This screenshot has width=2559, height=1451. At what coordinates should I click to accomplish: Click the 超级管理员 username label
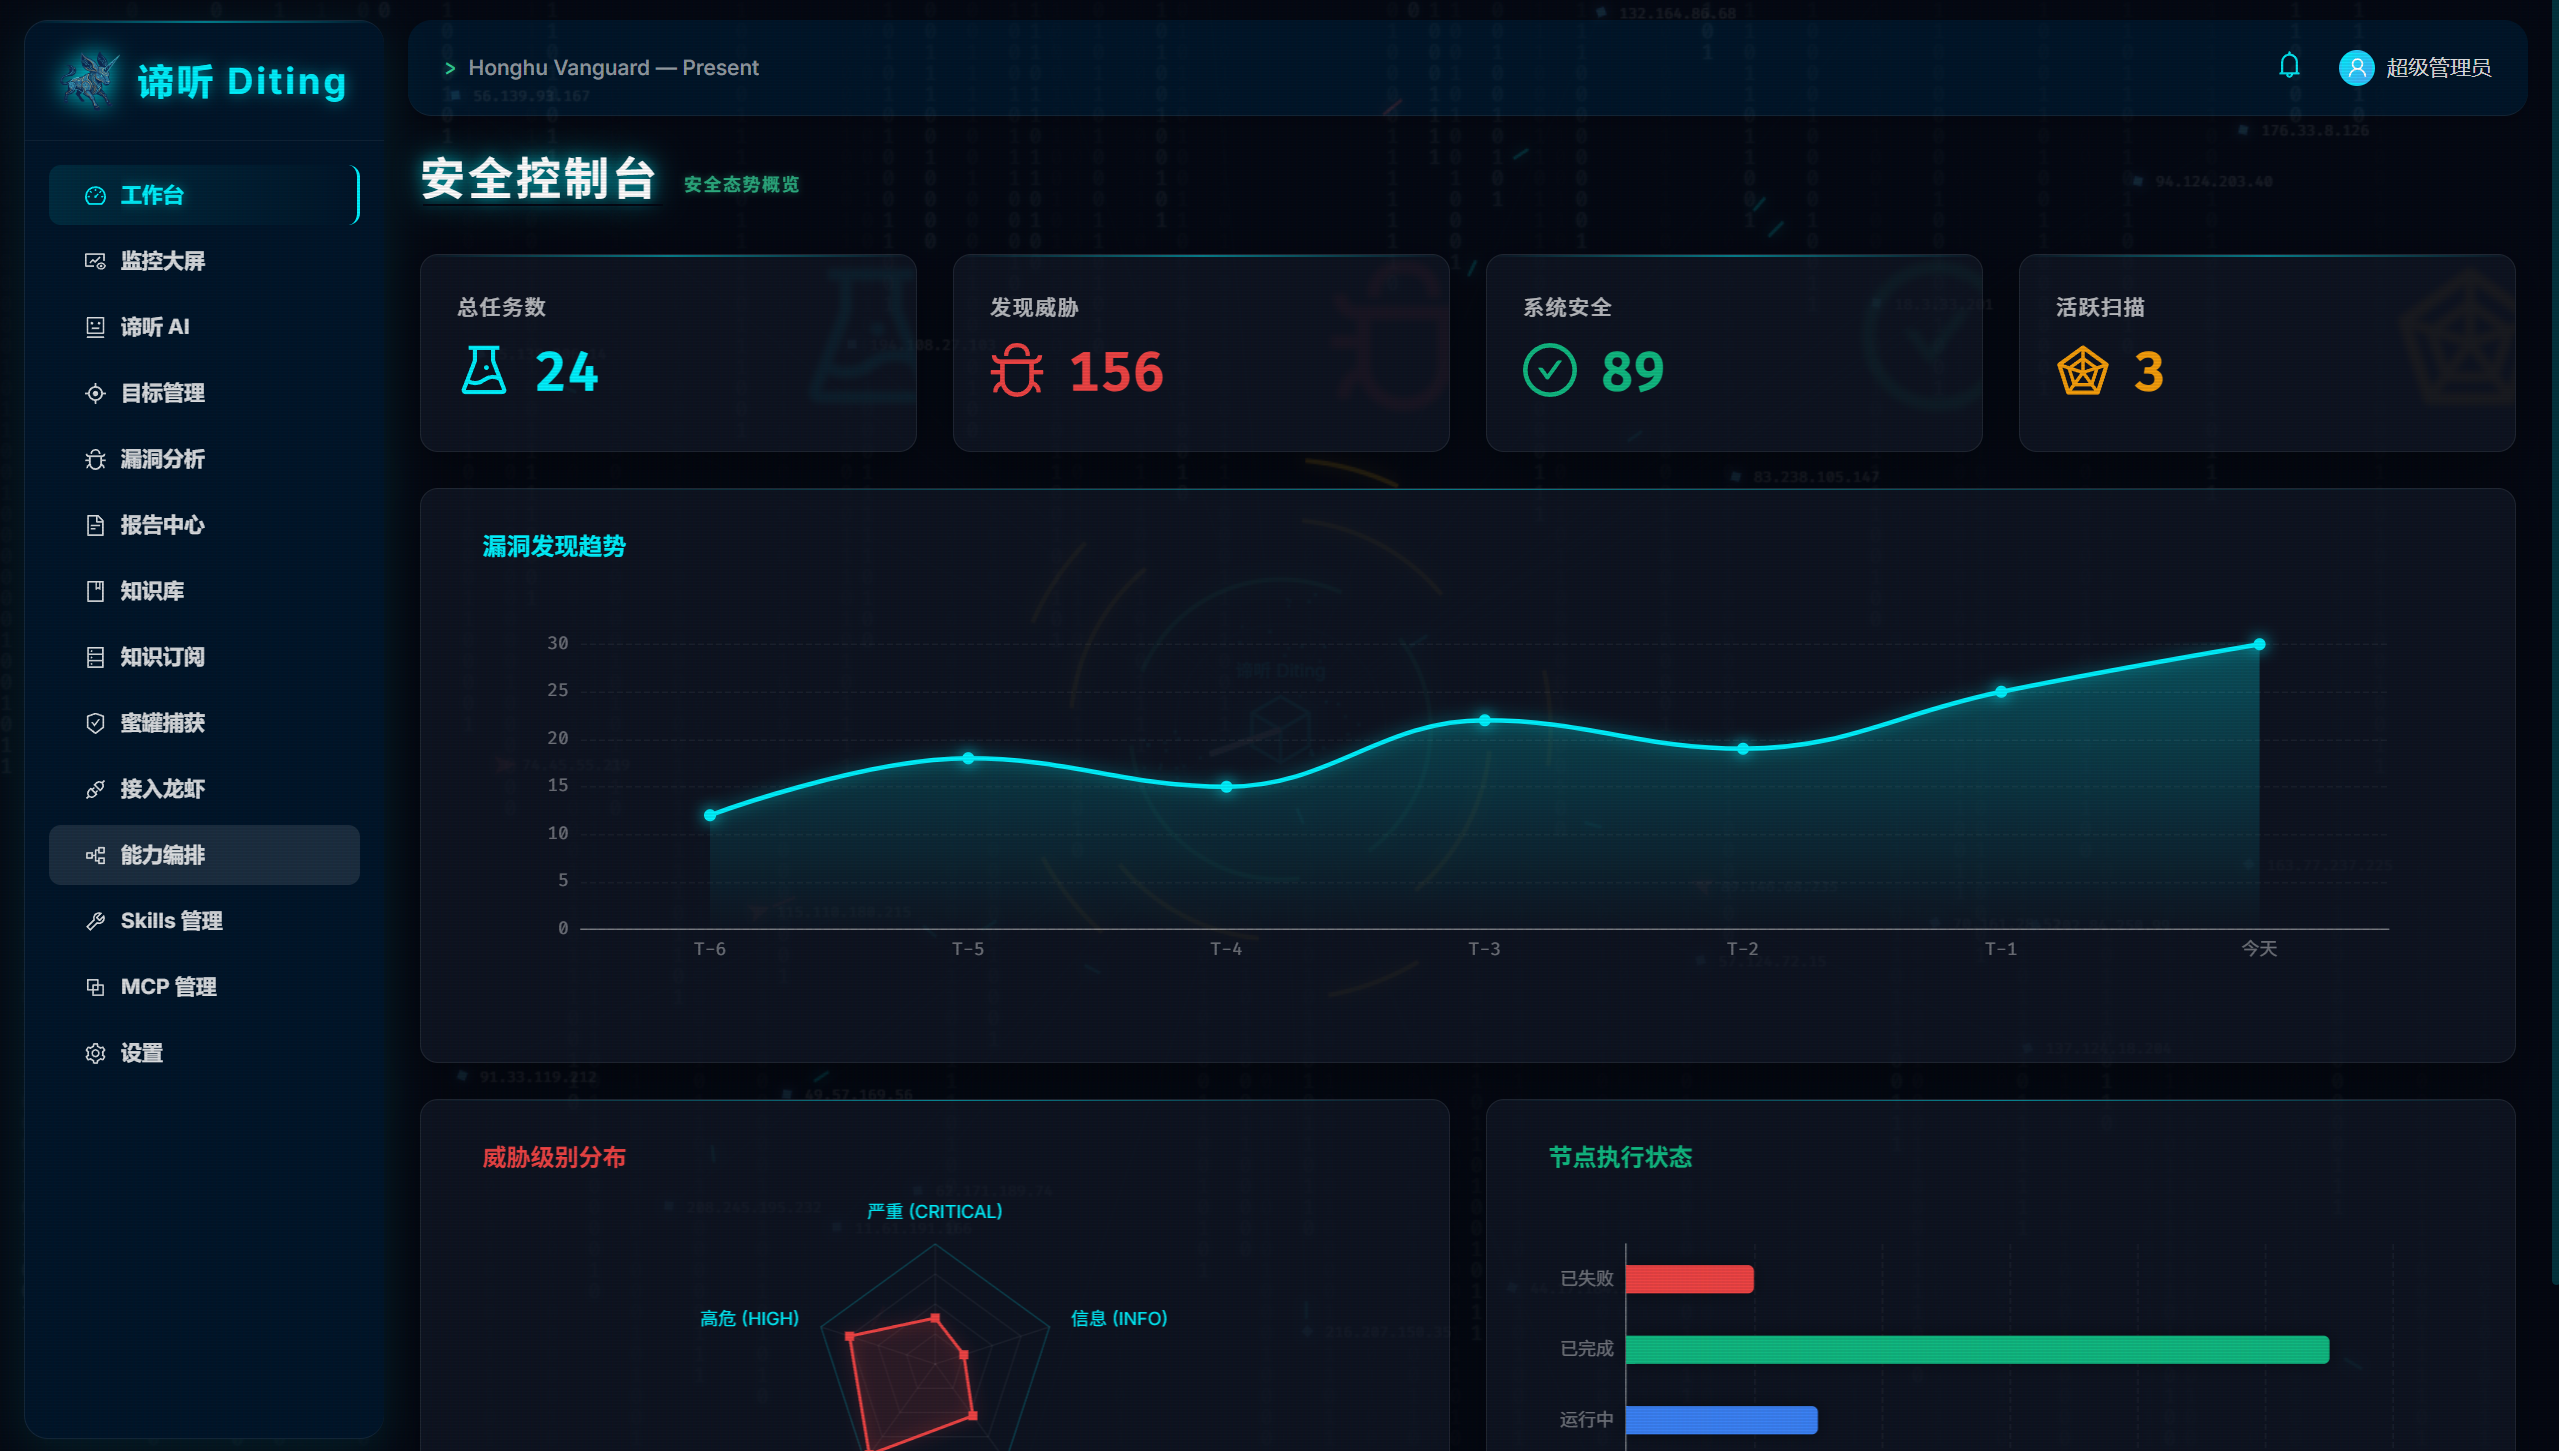(2438, 67)
